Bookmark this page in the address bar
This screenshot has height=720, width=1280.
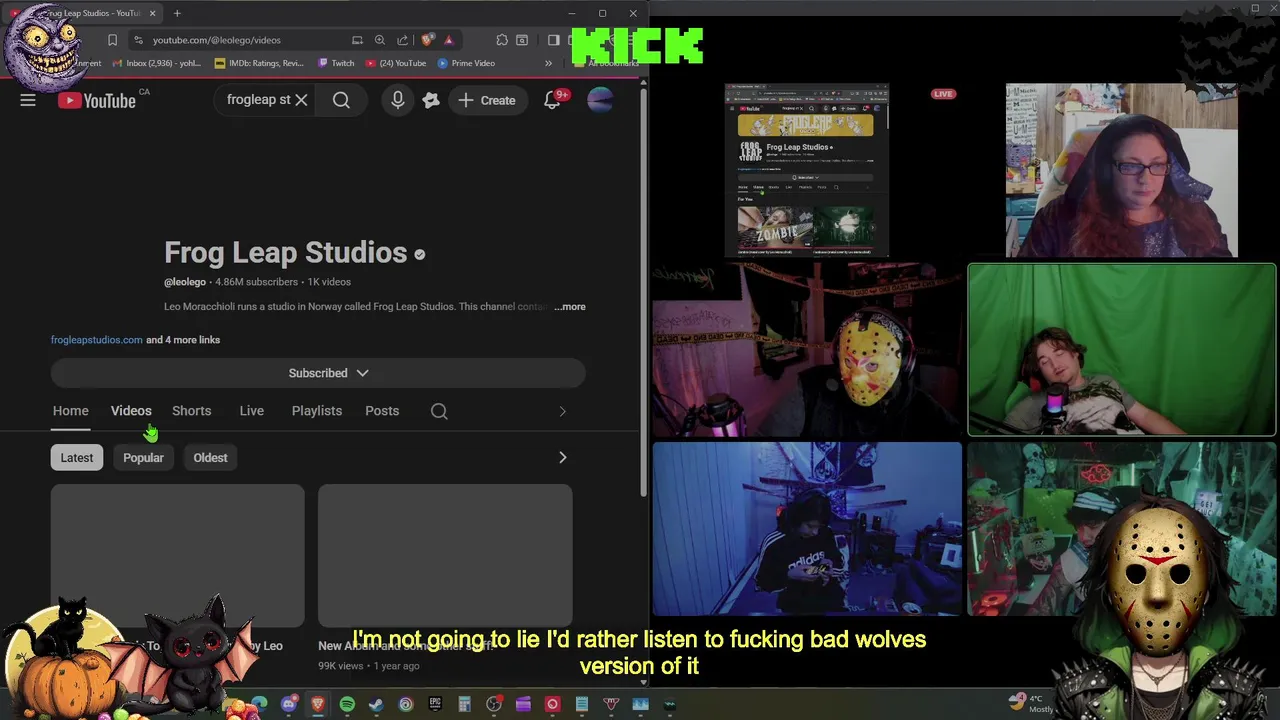pyautogui.click(x=112, y=40)
